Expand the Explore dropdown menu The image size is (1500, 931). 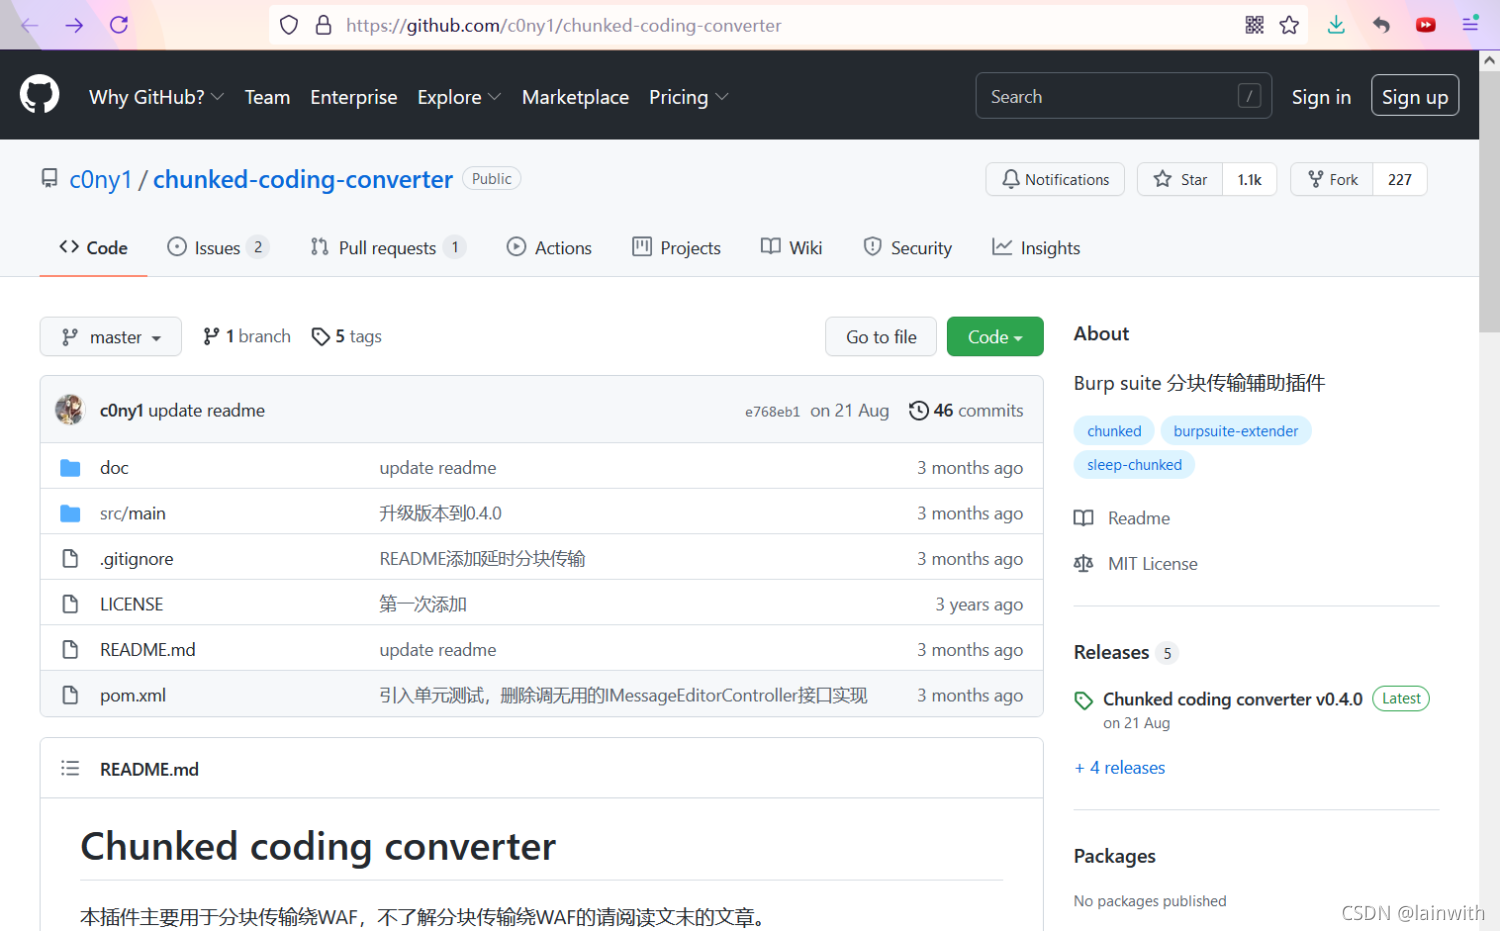pyautogui.click(x=459, y=97)
